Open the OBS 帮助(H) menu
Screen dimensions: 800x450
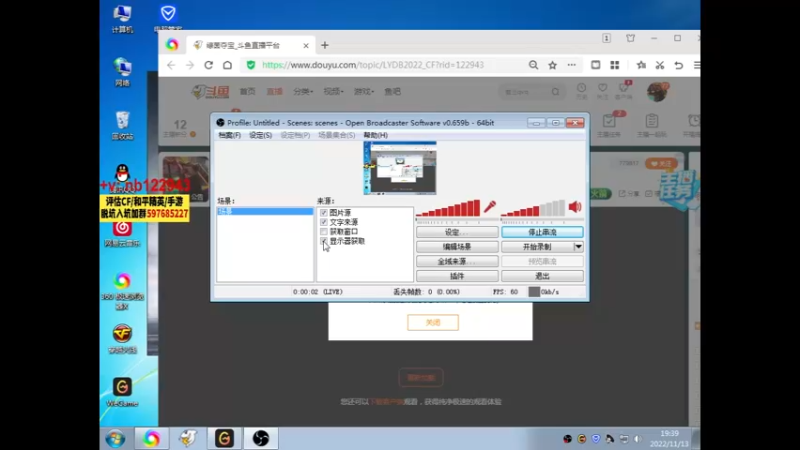376,135
